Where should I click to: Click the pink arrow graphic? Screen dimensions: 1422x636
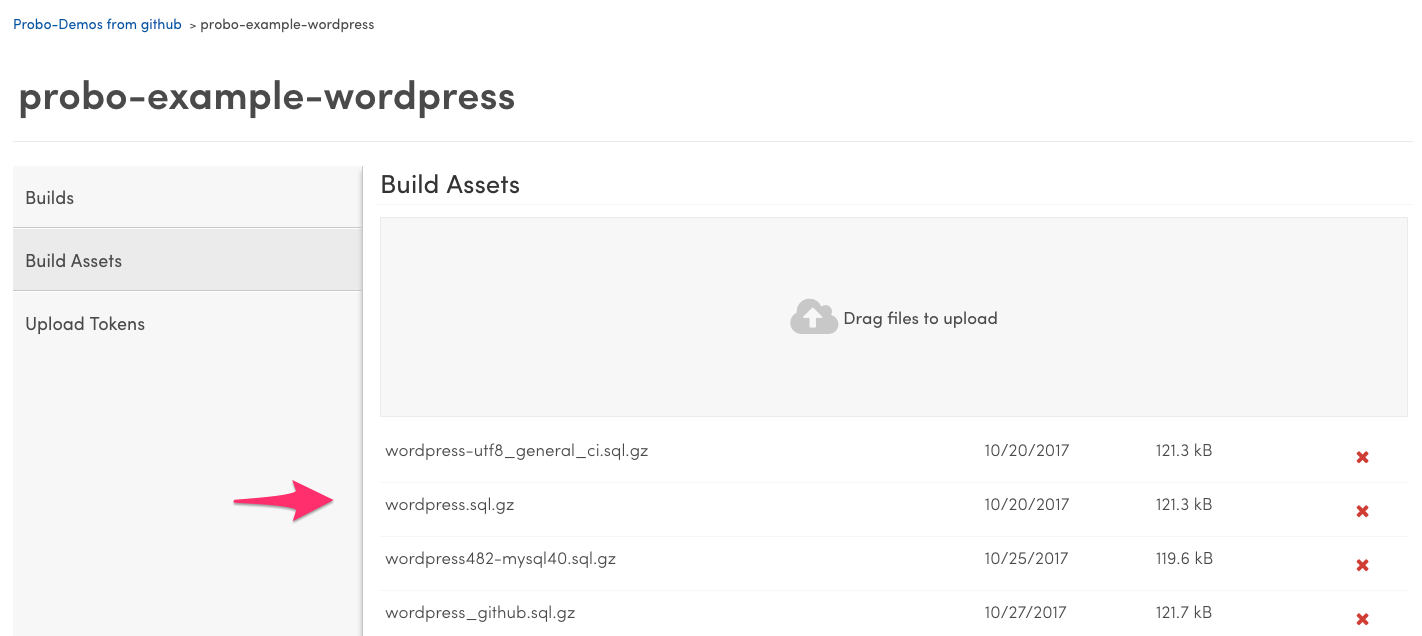pos(282,502)
